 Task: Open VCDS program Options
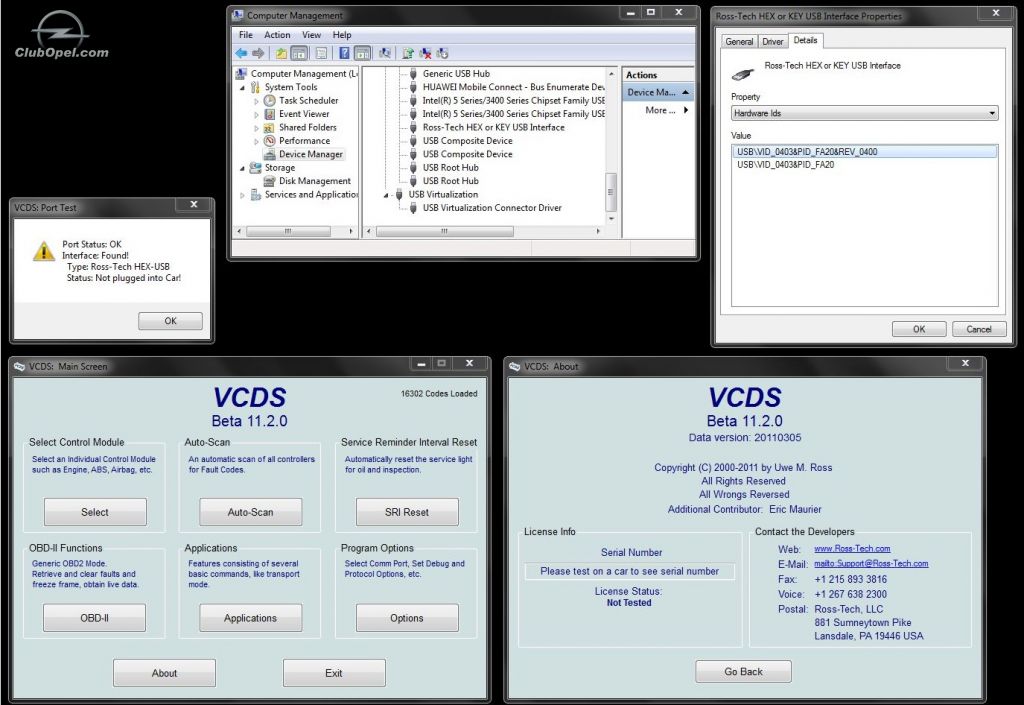407,618
